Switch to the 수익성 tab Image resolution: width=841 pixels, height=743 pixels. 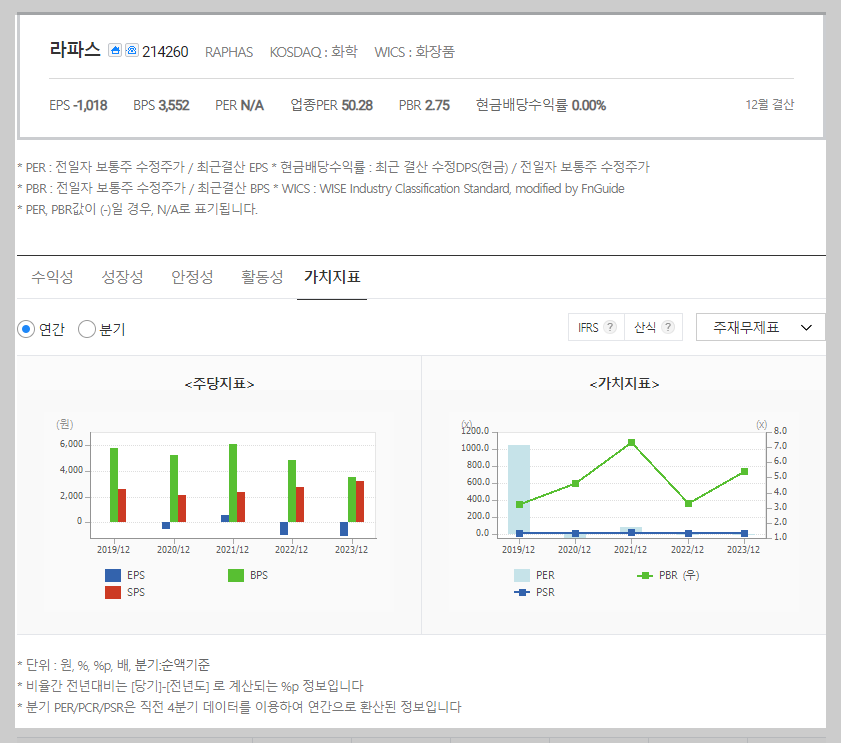50,277
